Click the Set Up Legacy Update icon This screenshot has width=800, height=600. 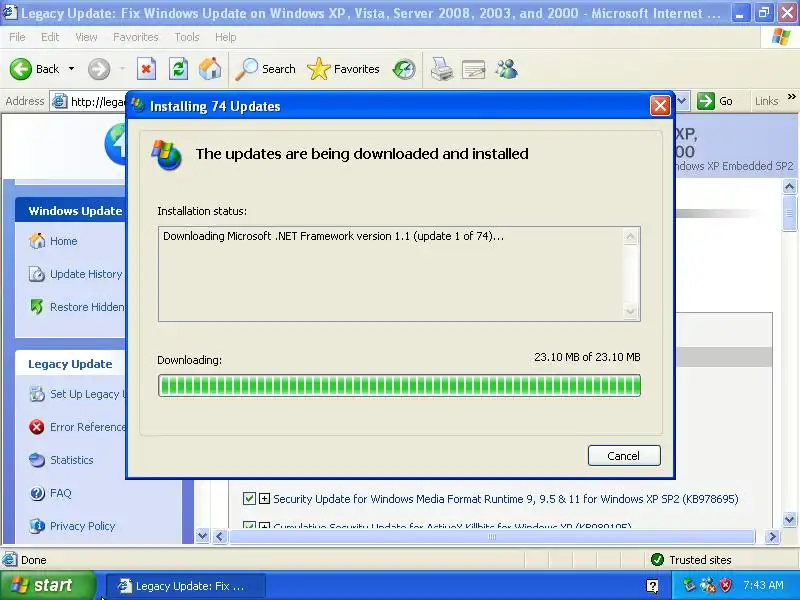tap(37, 394)
